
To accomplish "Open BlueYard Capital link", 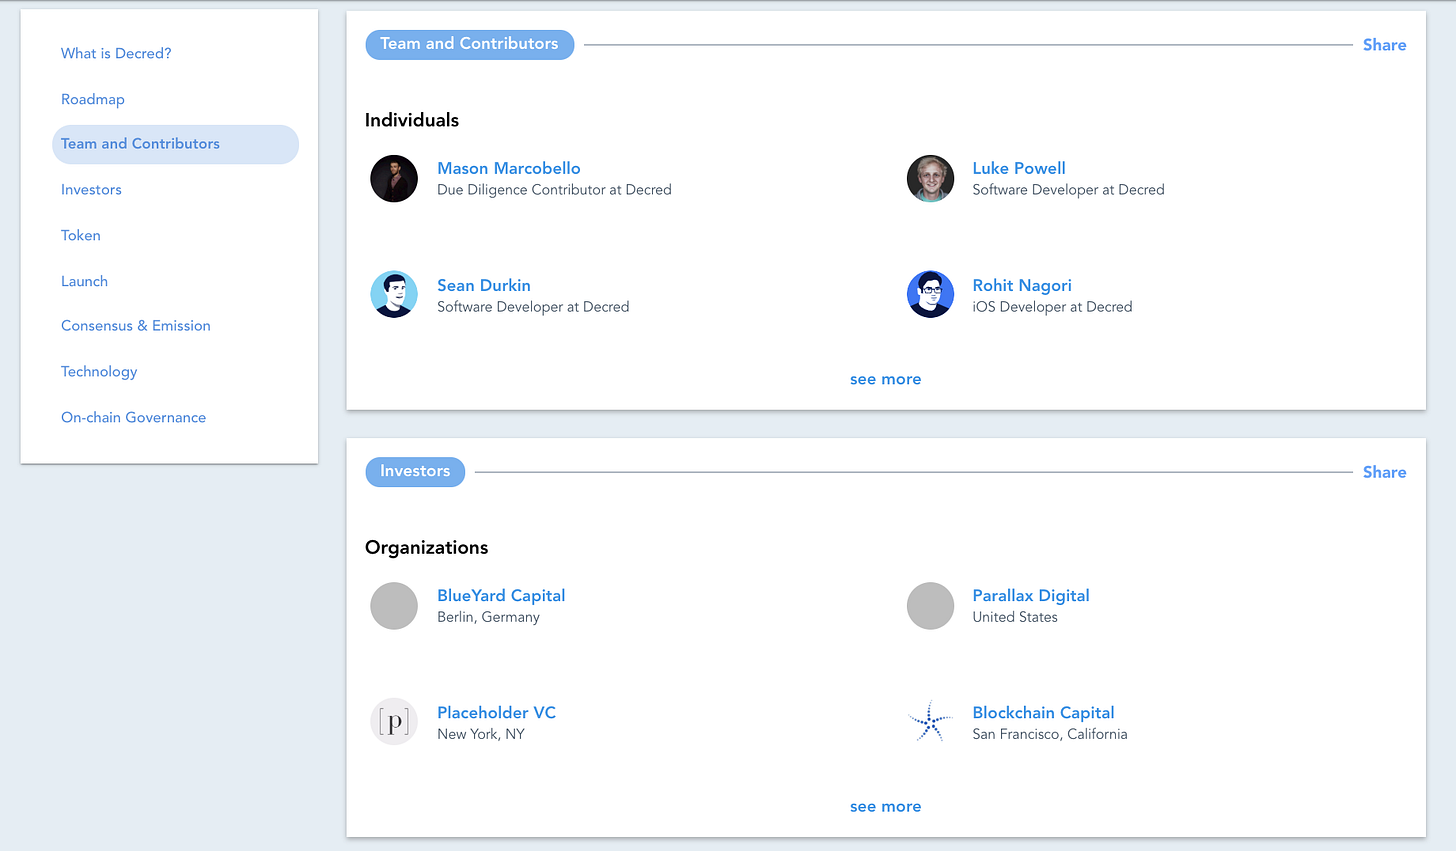I will point(501,595).
